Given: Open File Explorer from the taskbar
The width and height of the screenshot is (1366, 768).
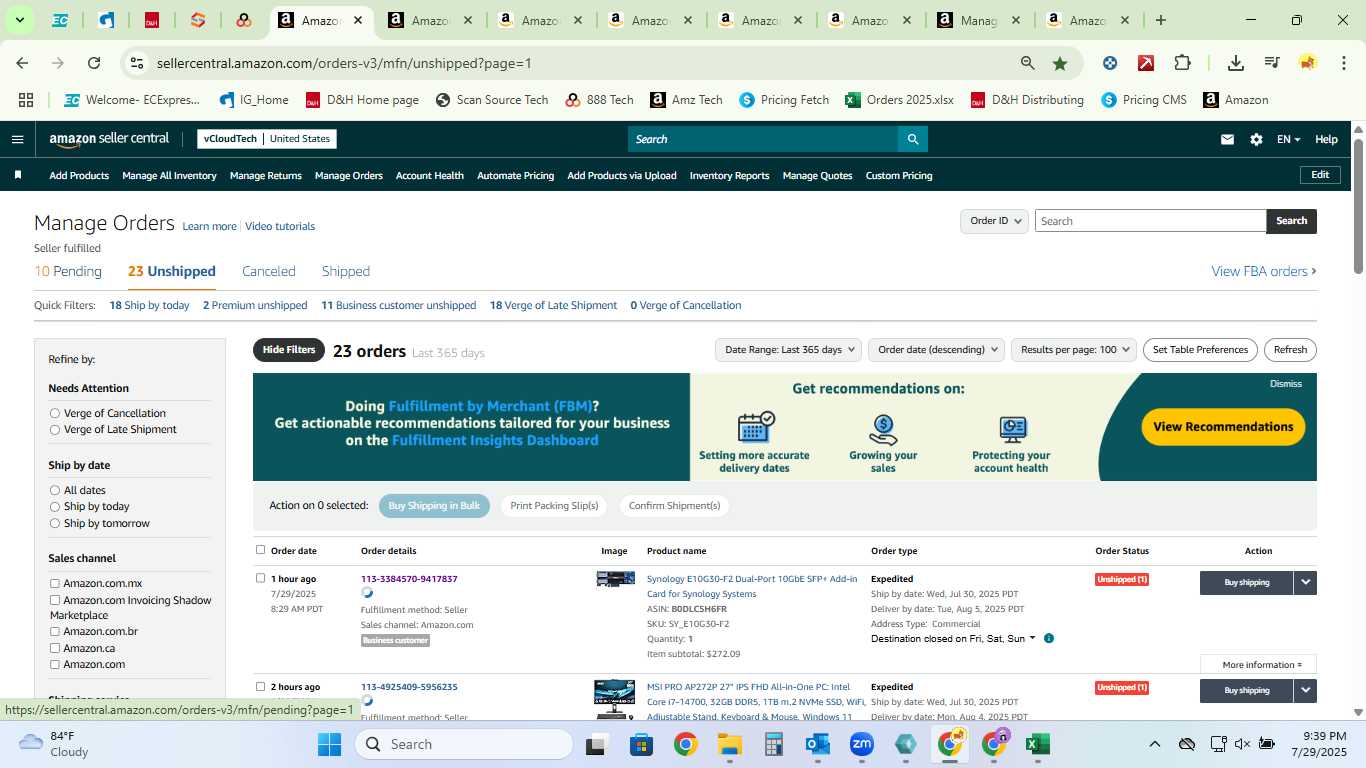Looking at the screenshot, I should click(729, 744).
